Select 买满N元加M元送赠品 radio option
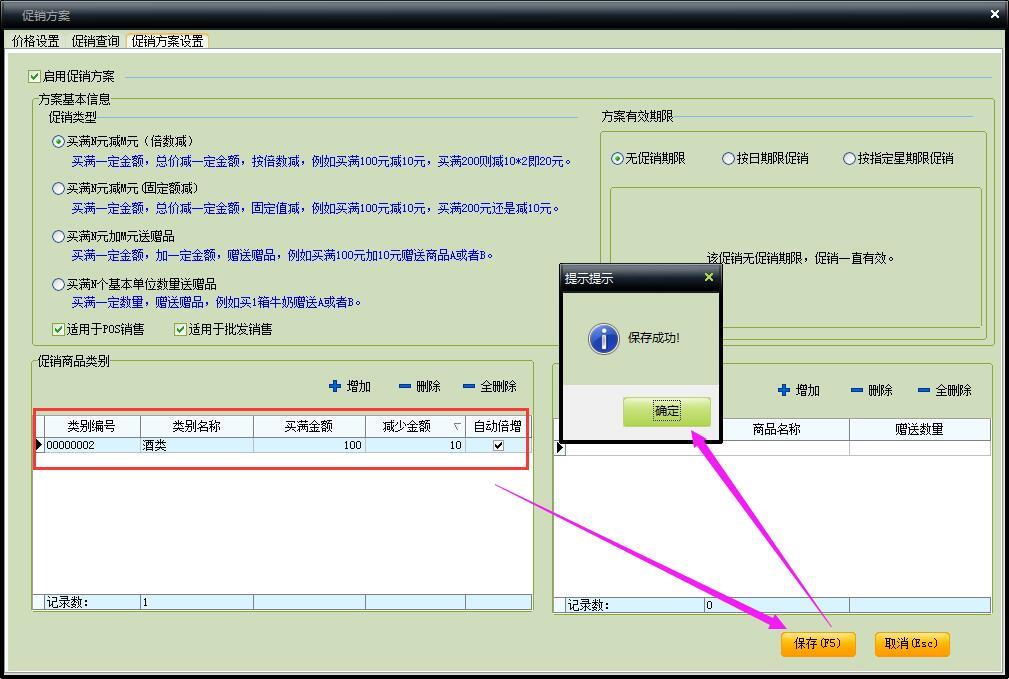Screen dimensions: 1009x679 (58, 236)
